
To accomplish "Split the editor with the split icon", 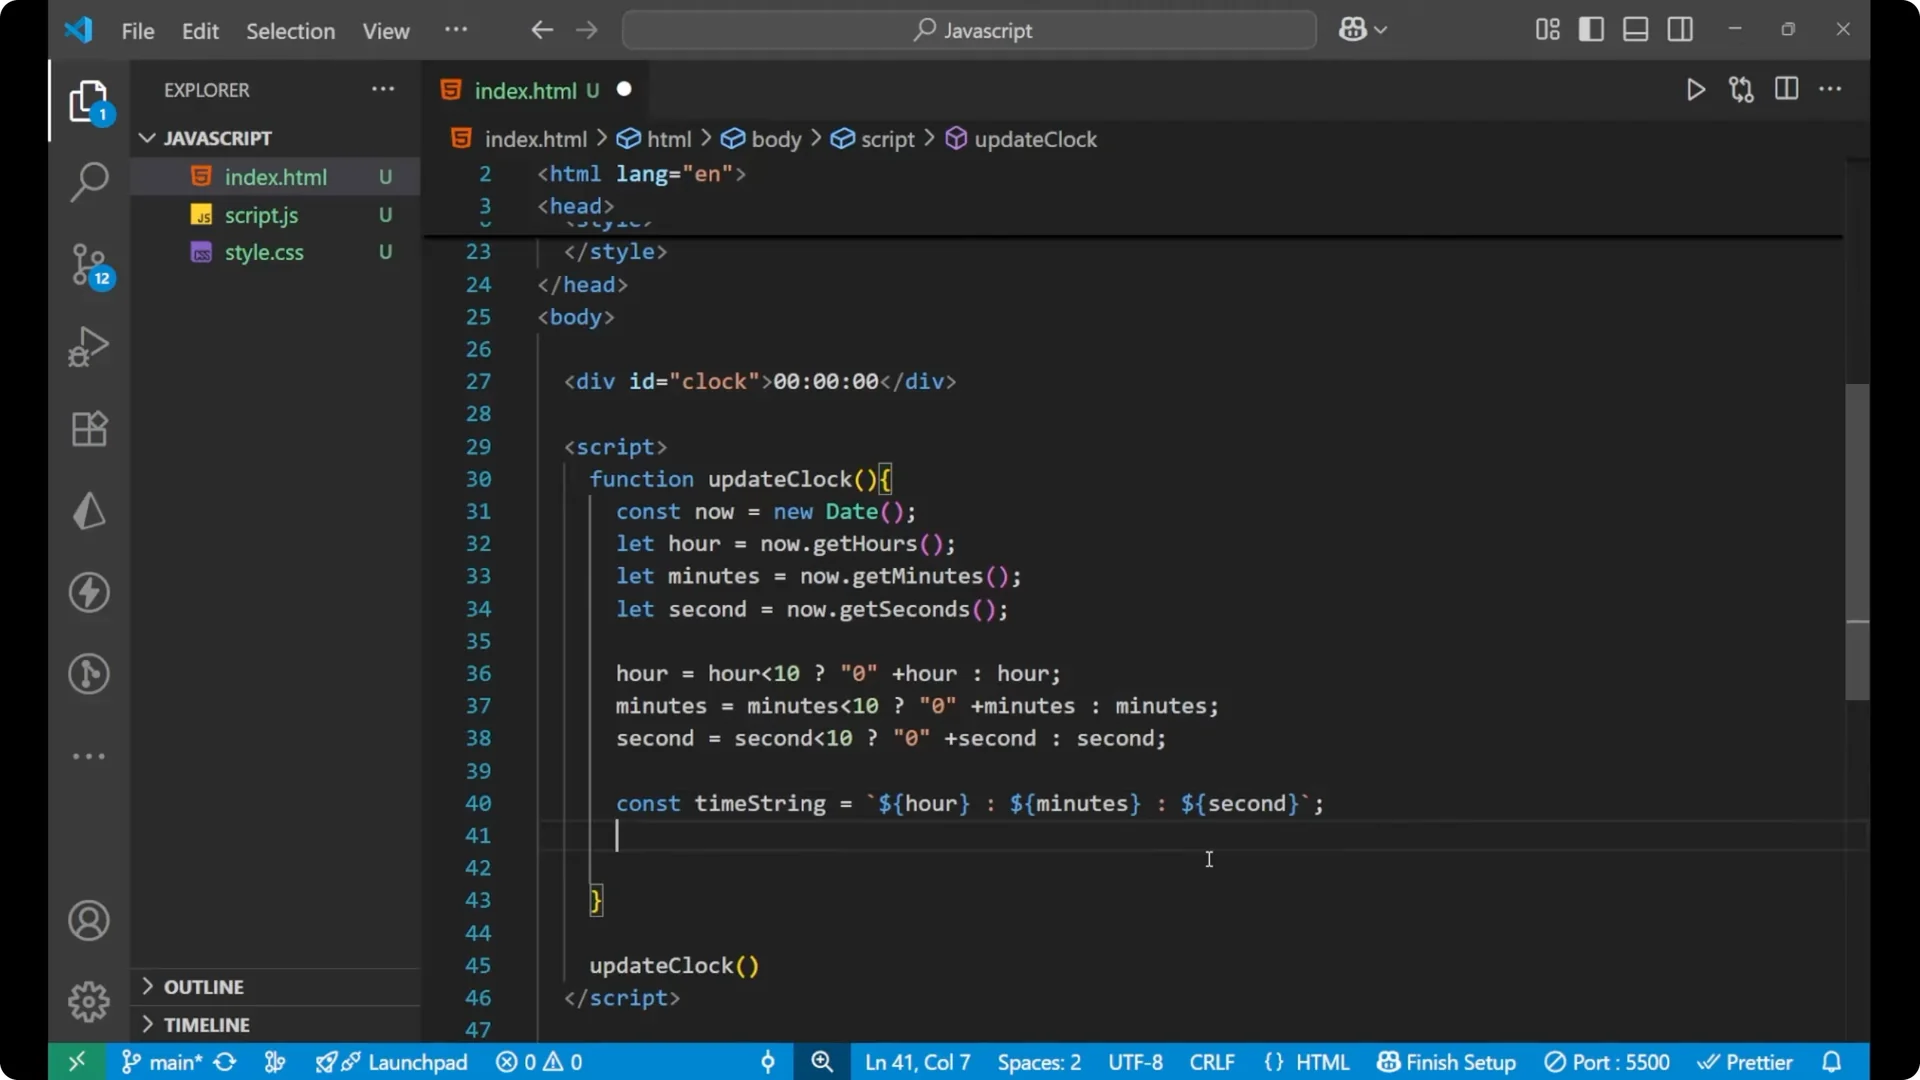I will (1786, 89).
